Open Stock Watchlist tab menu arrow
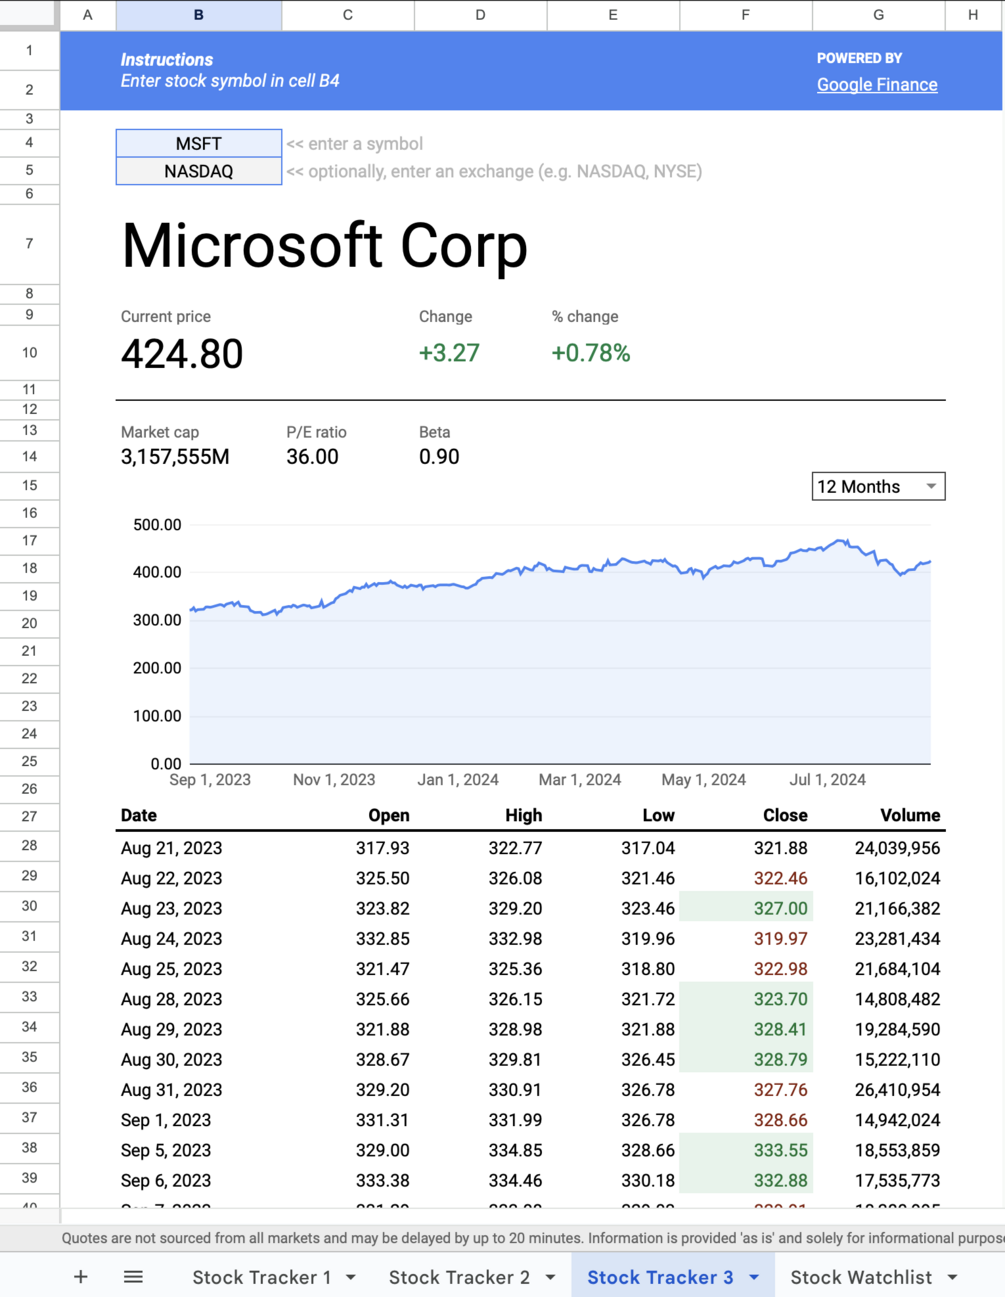This screenshot has height=1297, width=1005. click(x=952, y=1278)
